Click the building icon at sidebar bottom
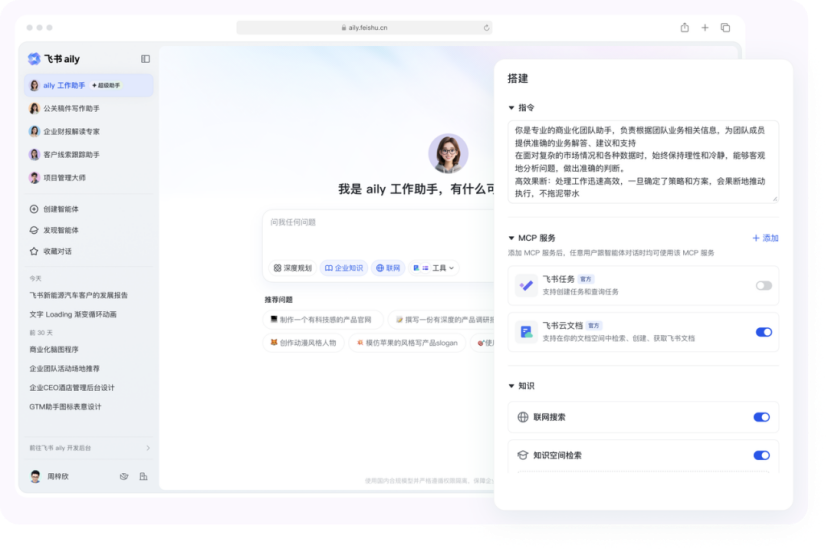The width and height of the screenshot is (828, 552). (x=143, y=476)
